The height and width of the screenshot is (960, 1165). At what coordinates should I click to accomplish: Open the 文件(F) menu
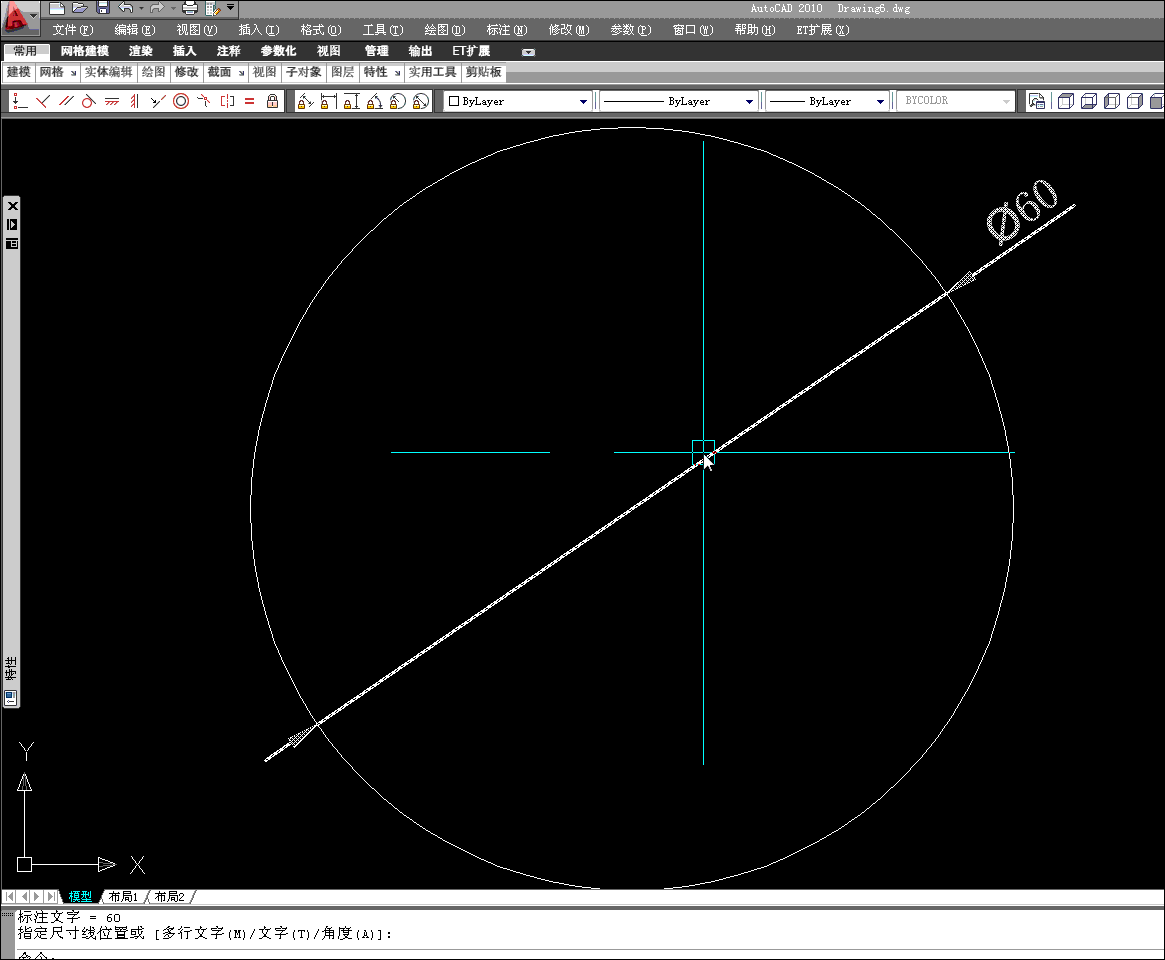pyautogui.click(x=73, y=30)
